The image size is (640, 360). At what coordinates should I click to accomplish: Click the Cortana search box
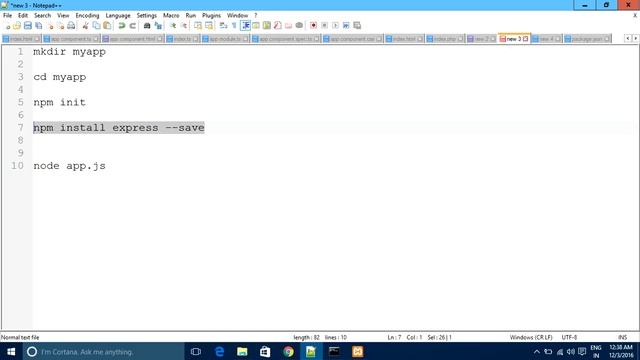pyautogui.click(x=104, y=351)
